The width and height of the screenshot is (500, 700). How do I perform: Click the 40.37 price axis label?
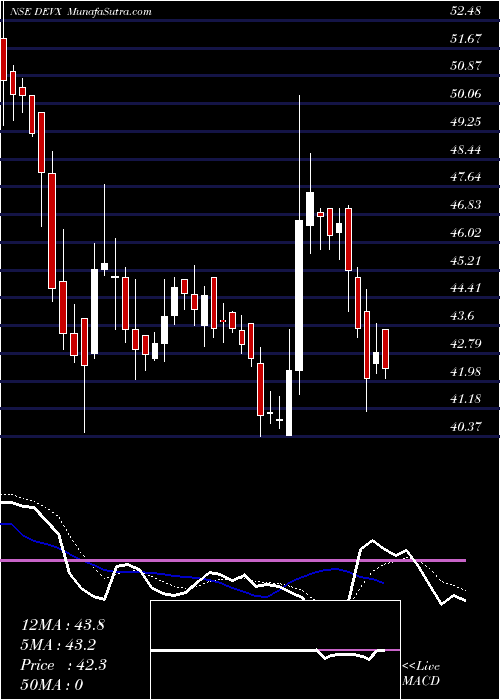click(466, 426)
